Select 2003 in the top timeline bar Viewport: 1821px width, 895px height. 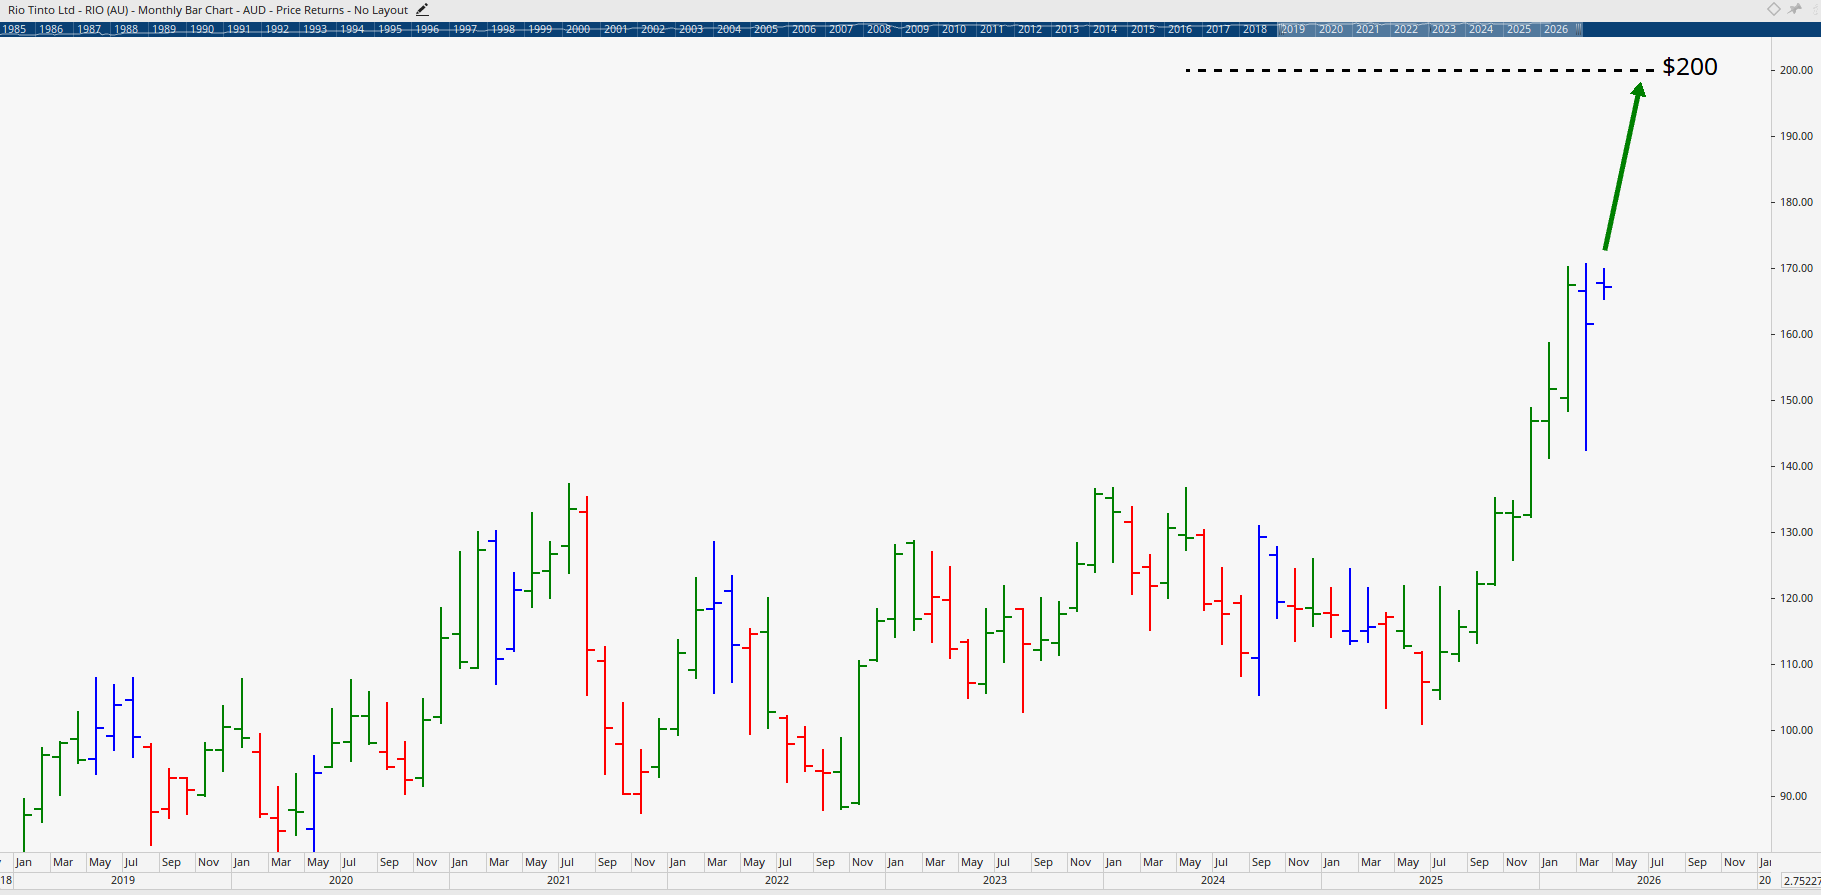pyautogui.click(x=691, y=29)
